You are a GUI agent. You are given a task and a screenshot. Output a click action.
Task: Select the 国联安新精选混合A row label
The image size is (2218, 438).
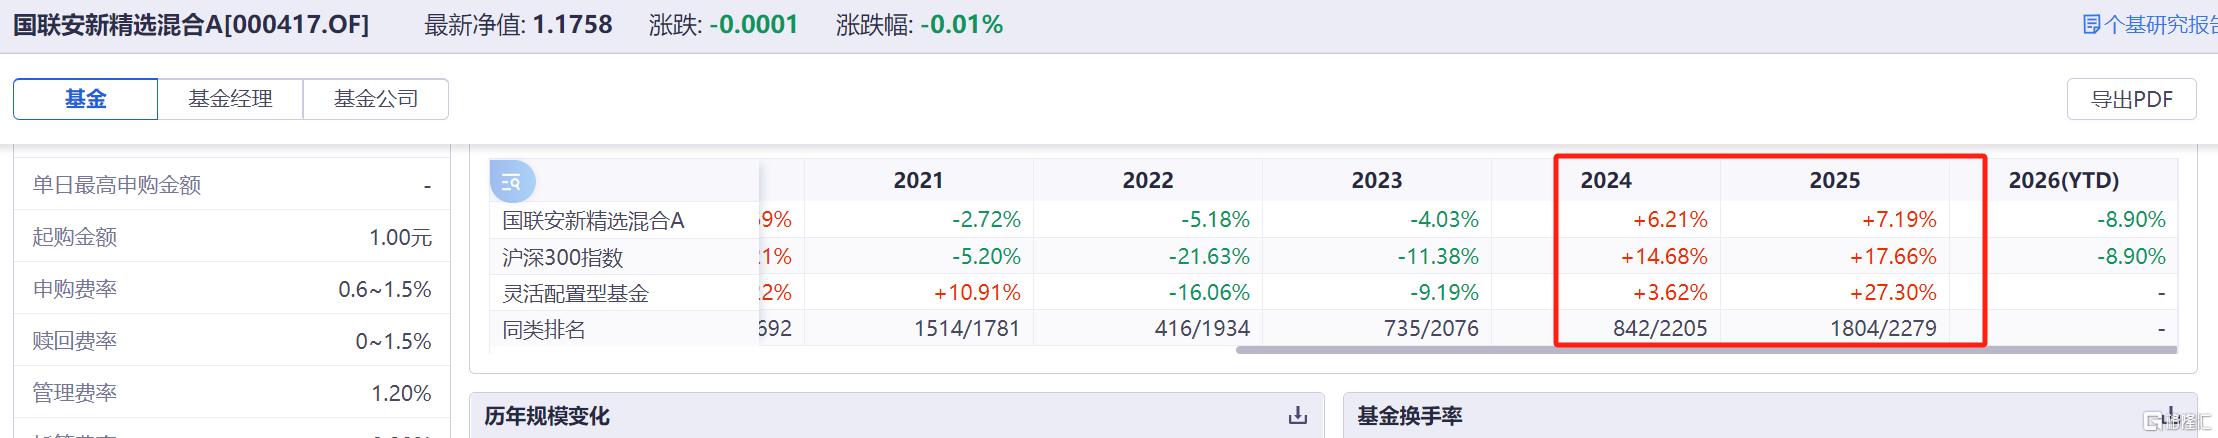click(x=593, y=220)
